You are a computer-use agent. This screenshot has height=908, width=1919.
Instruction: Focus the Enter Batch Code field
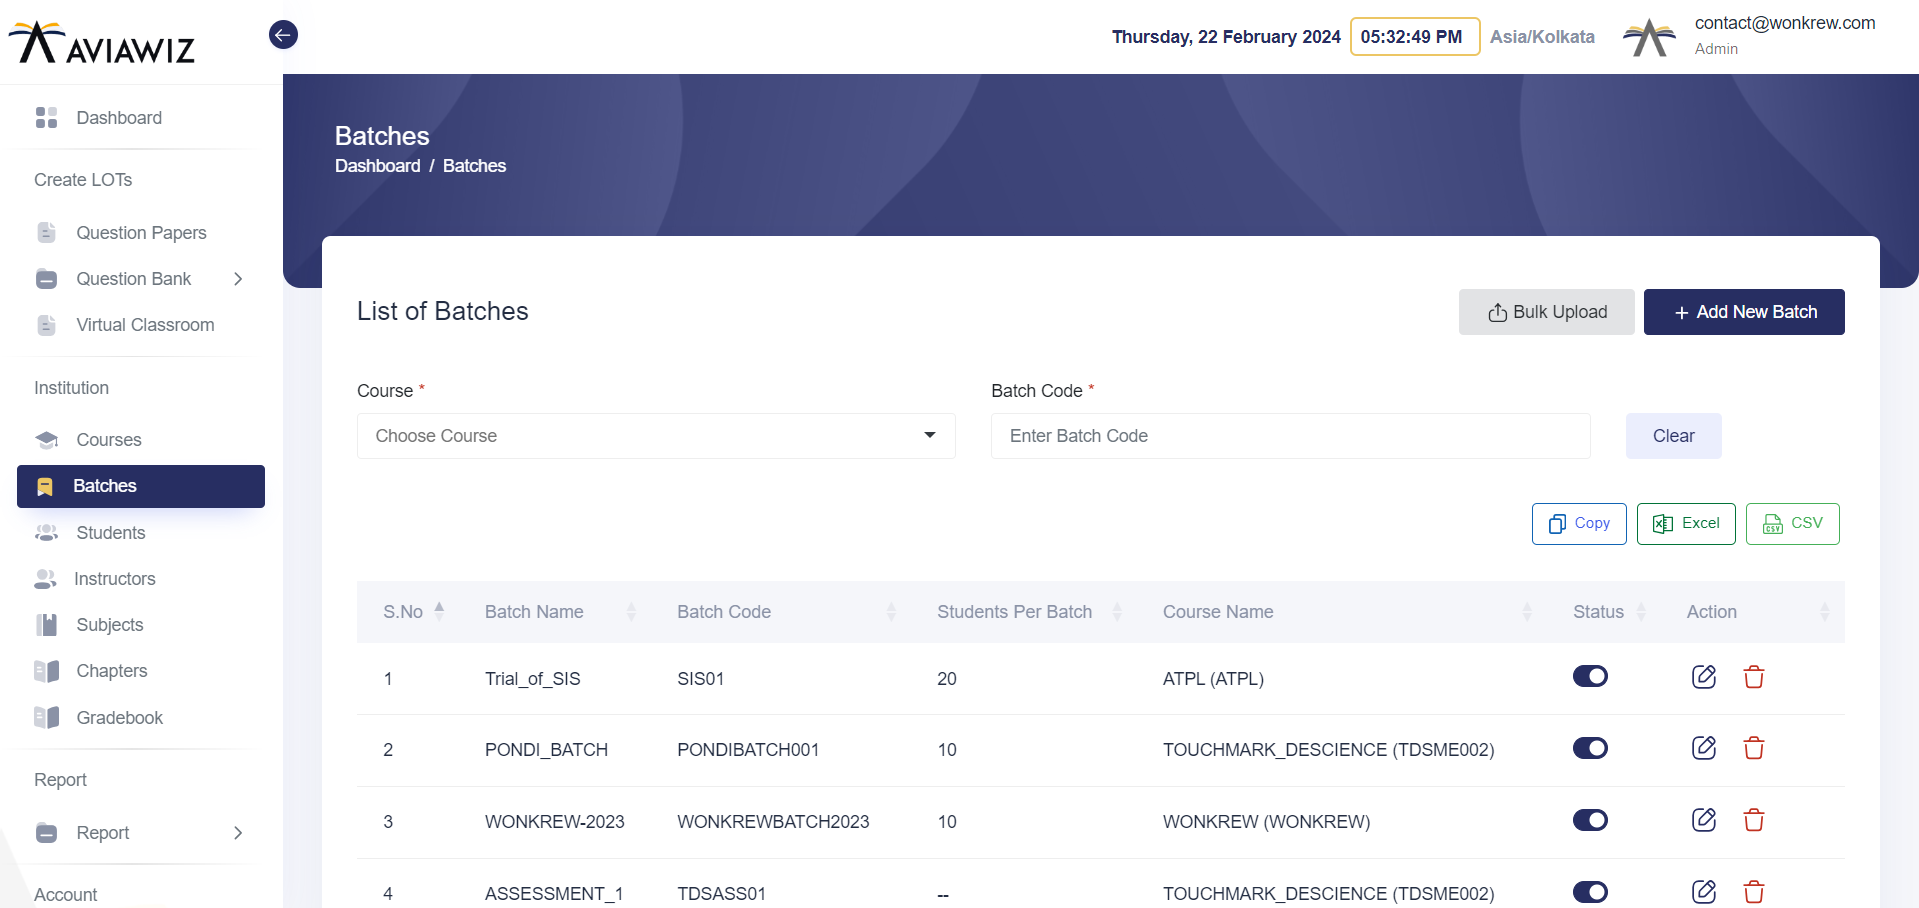[x=1290, y=436]
